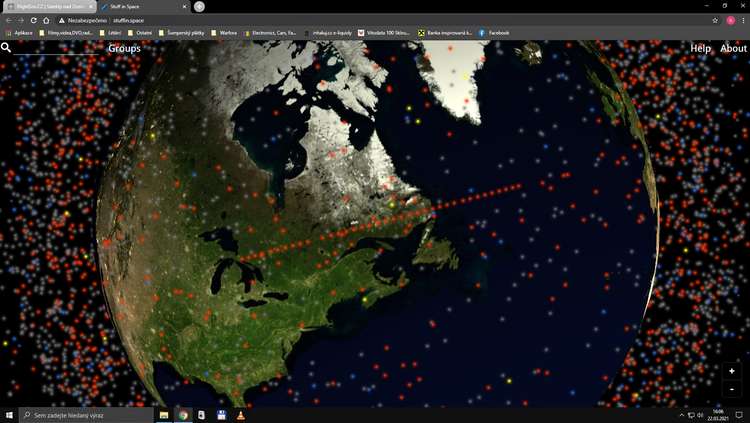The width and height of the screenshot is (750, 423).
Task: Click the browser back arrow
Action: click(x=8, y=20)
